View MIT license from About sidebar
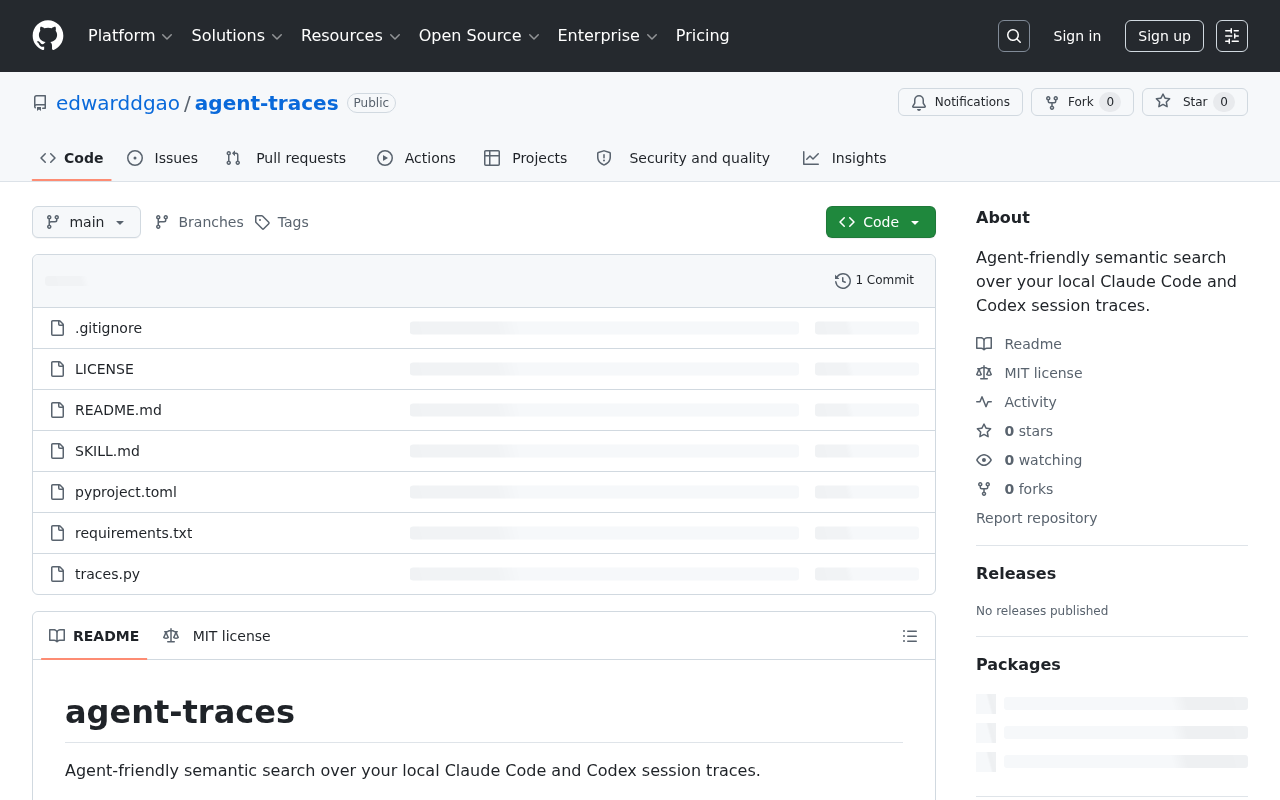1280x800 pixels. (1029, 373)
